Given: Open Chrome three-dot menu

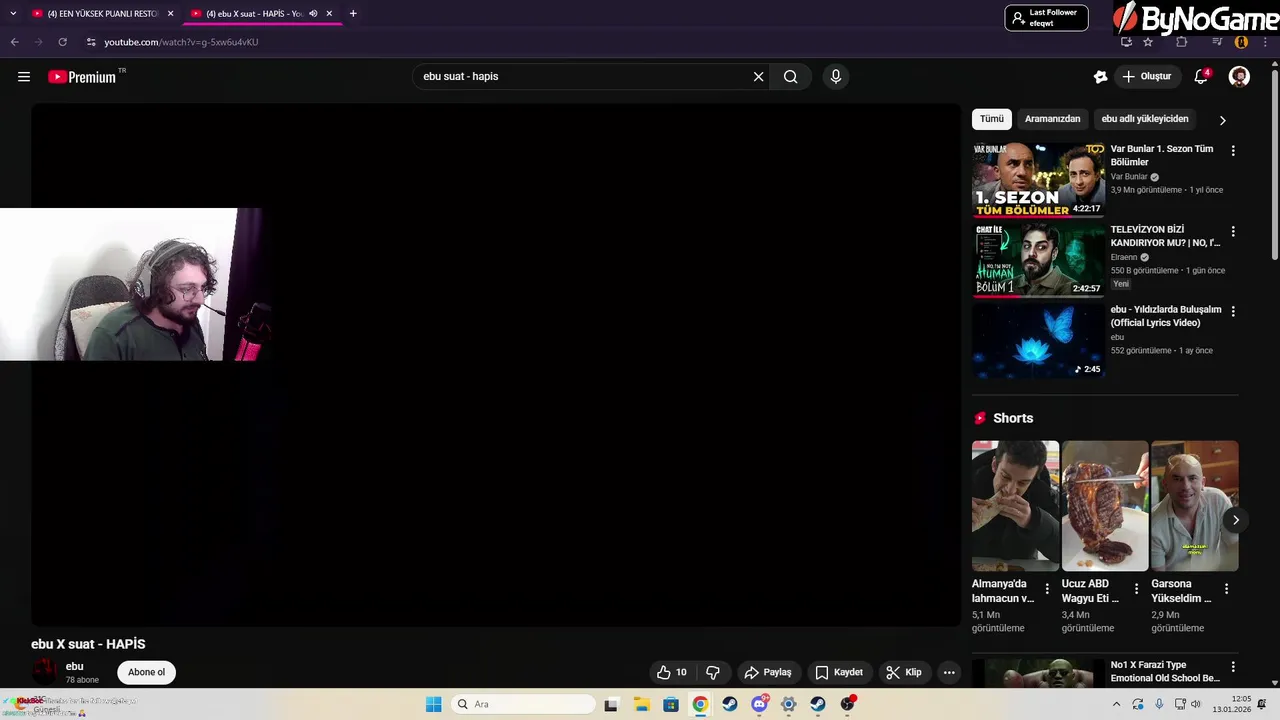Looking at the screenshot, I should (1265, 42).
